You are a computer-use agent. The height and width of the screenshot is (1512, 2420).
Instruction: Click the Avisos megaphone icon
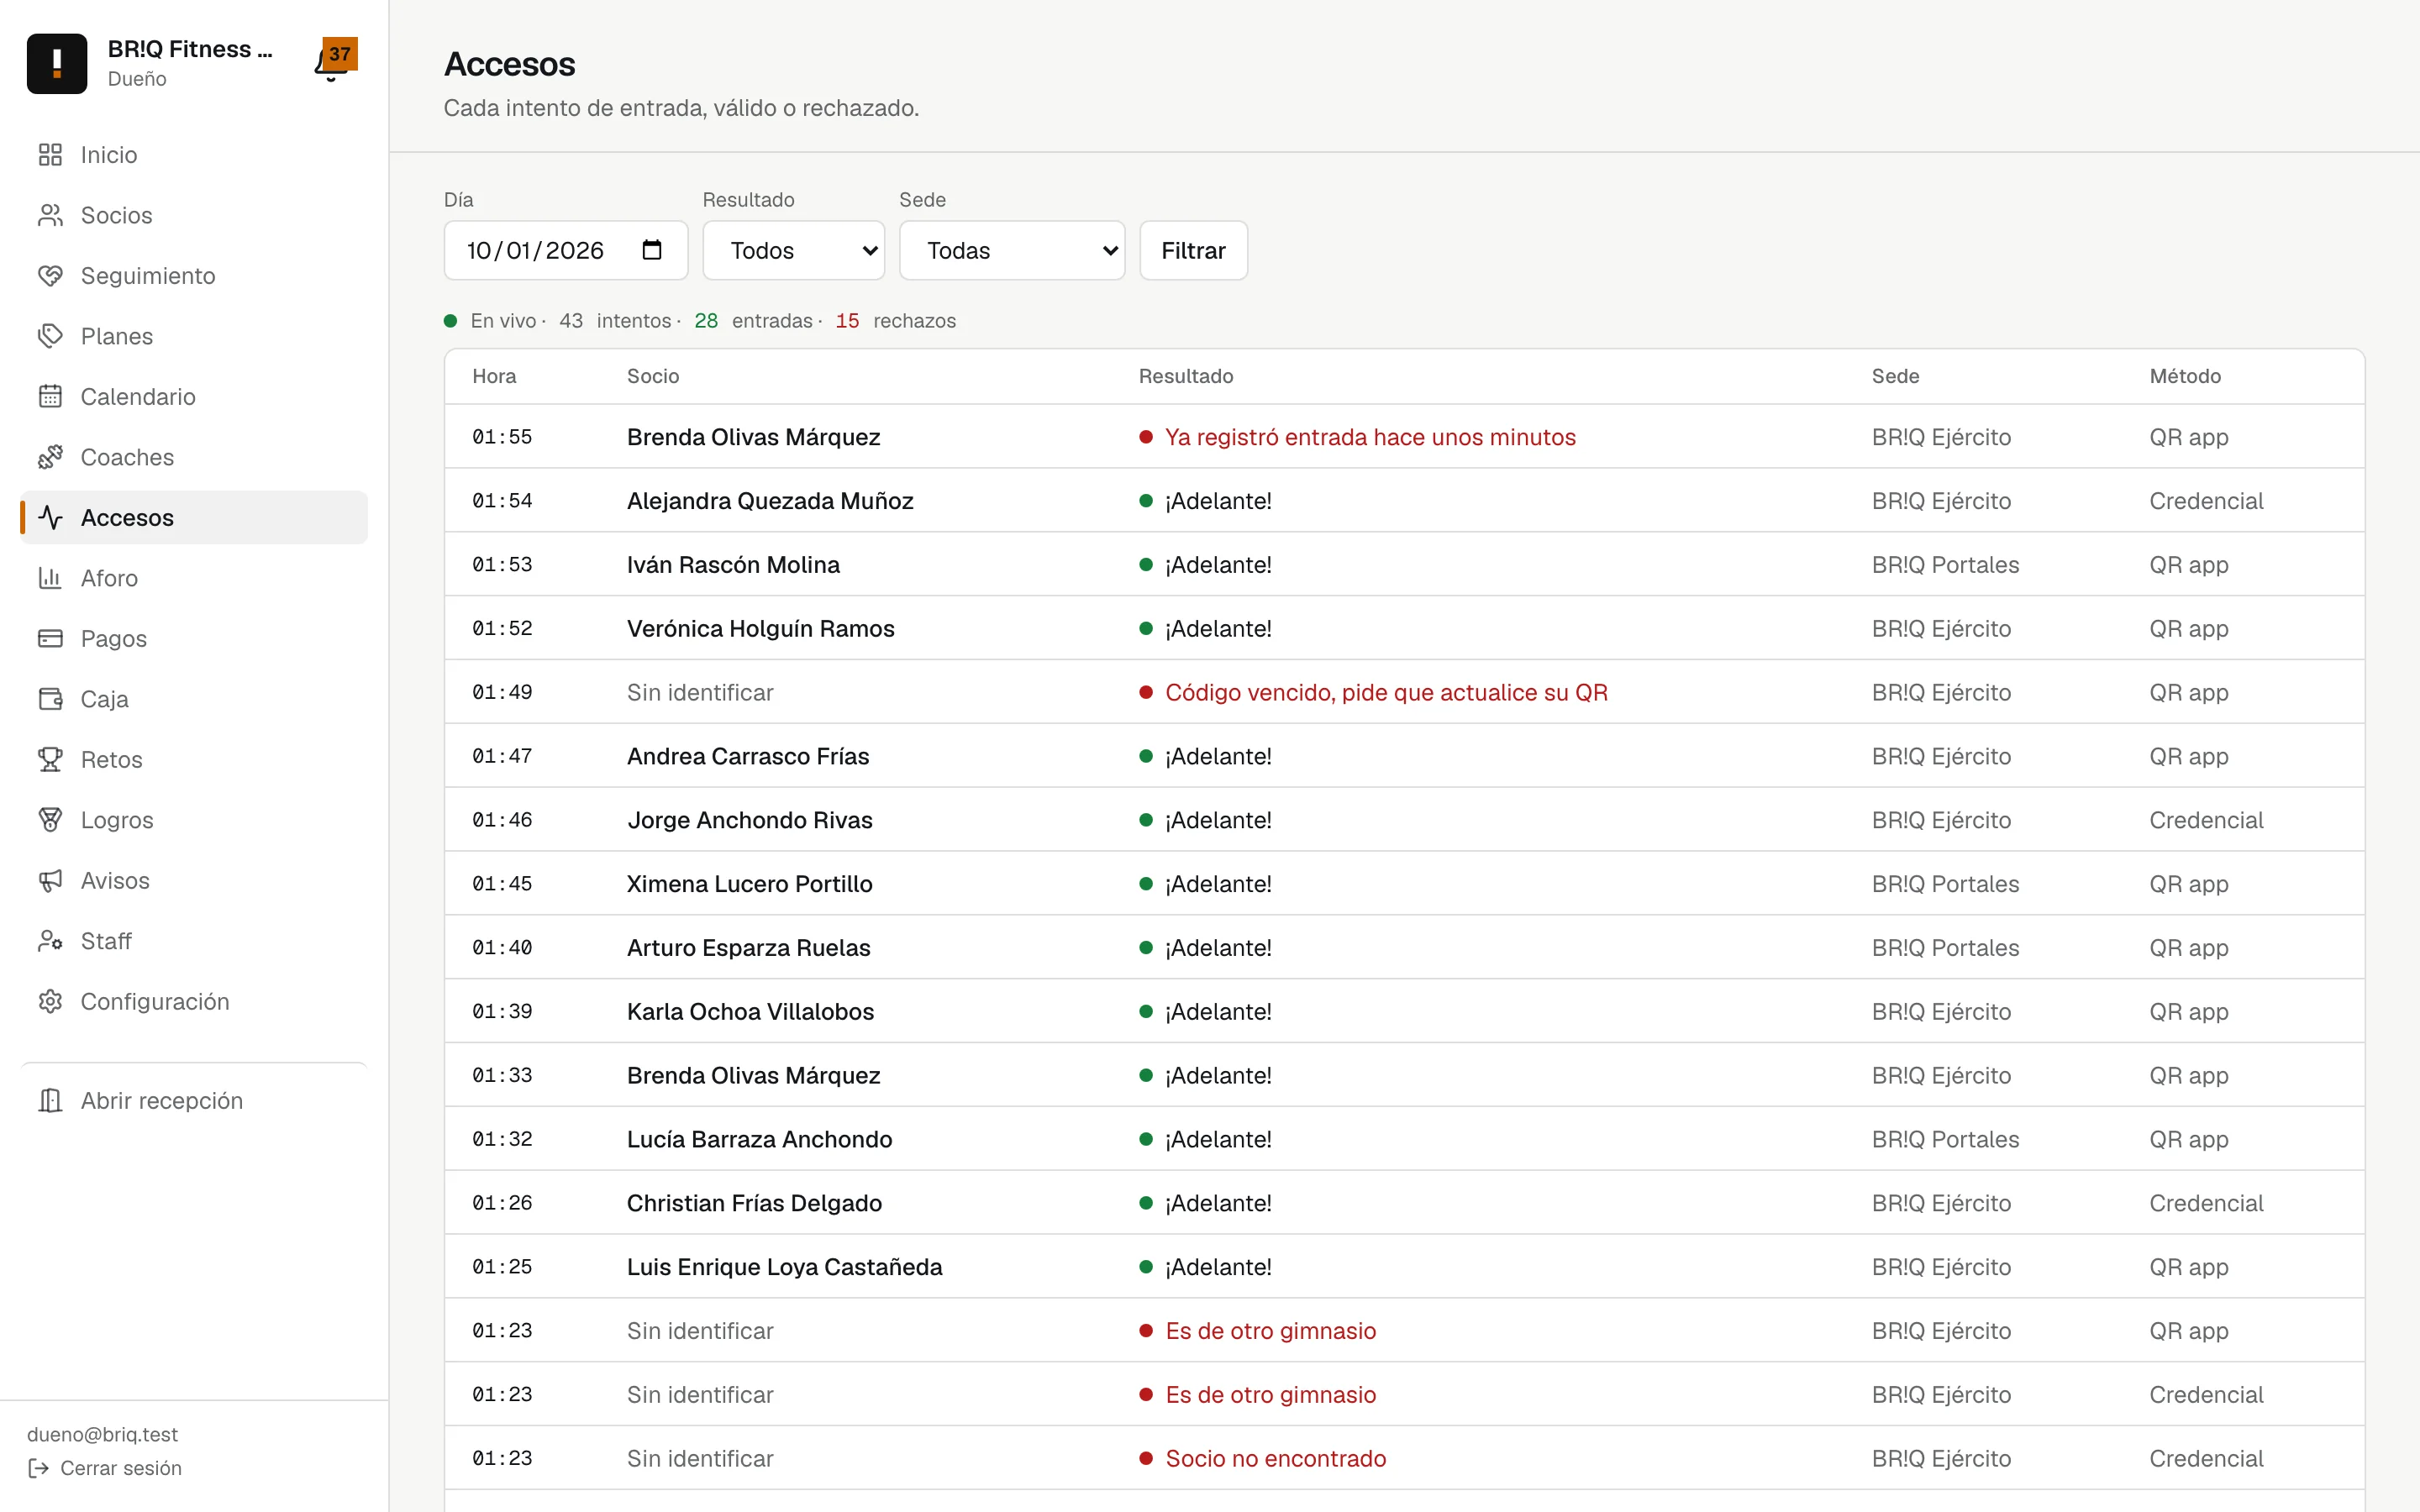[50, 881]
